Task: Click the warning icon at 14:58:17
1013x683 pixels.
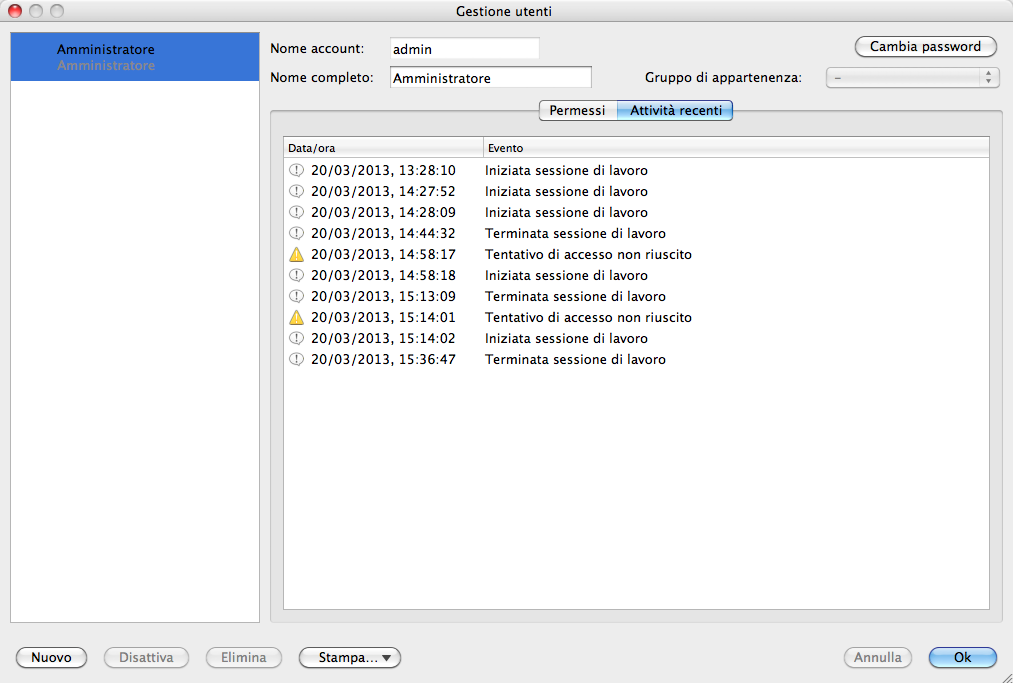Action: point(296,255)
